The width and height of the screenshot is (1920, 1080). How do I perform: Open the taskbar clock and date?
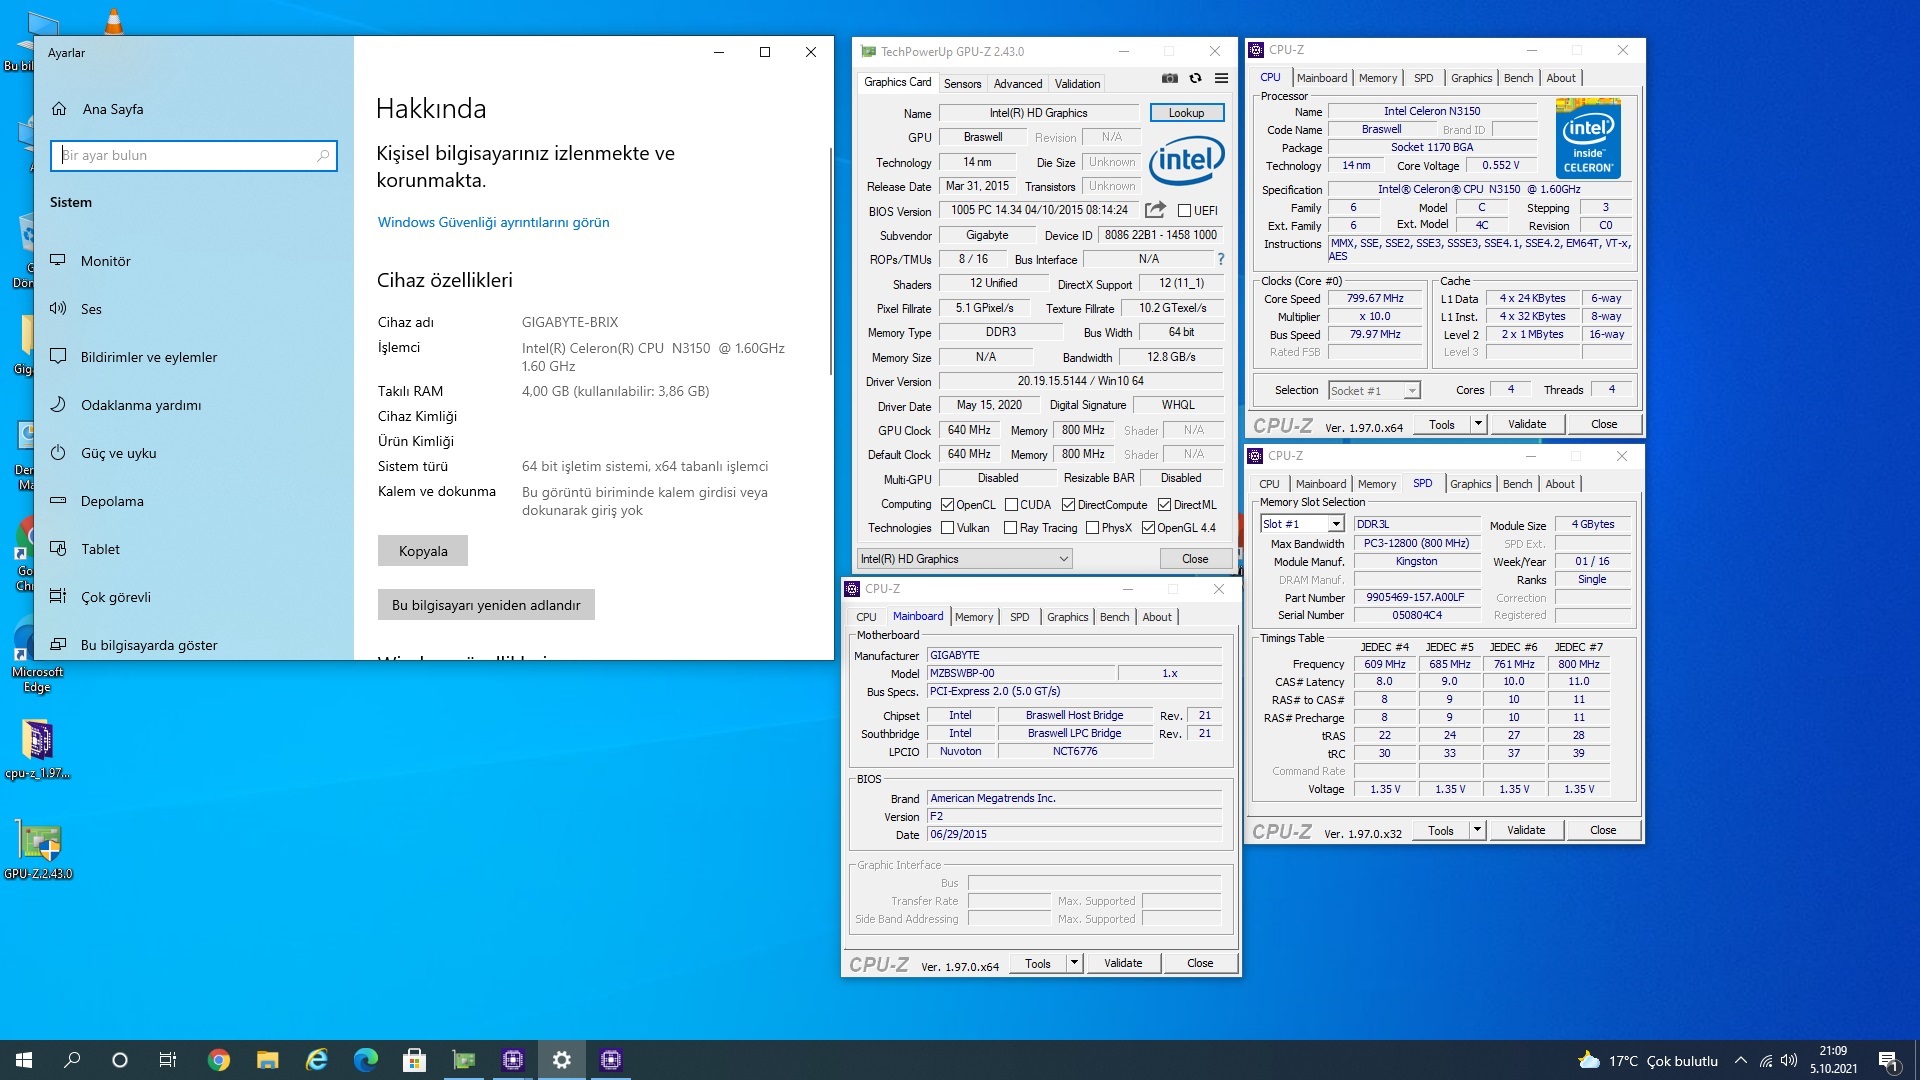tap(1833, 1060)
